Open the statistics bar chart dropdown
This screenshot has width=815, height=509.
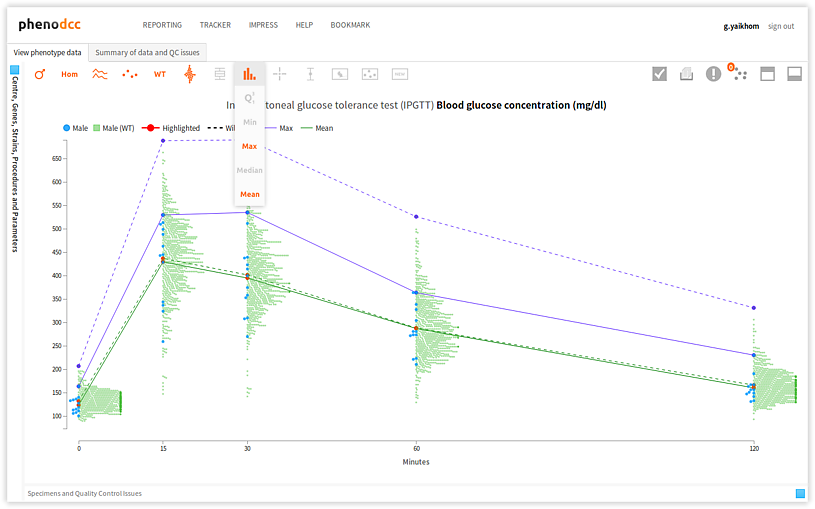pos(249,74)
